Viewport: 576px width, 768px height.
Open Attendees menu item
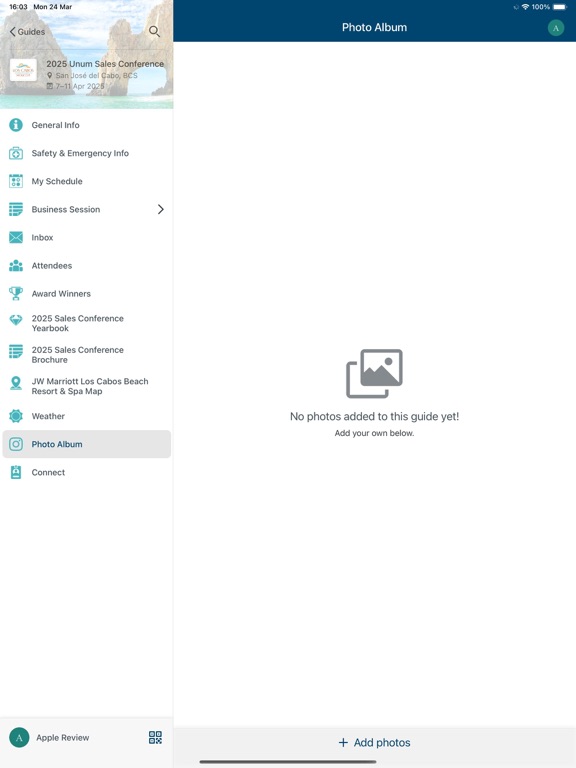[x=86, y=265]
